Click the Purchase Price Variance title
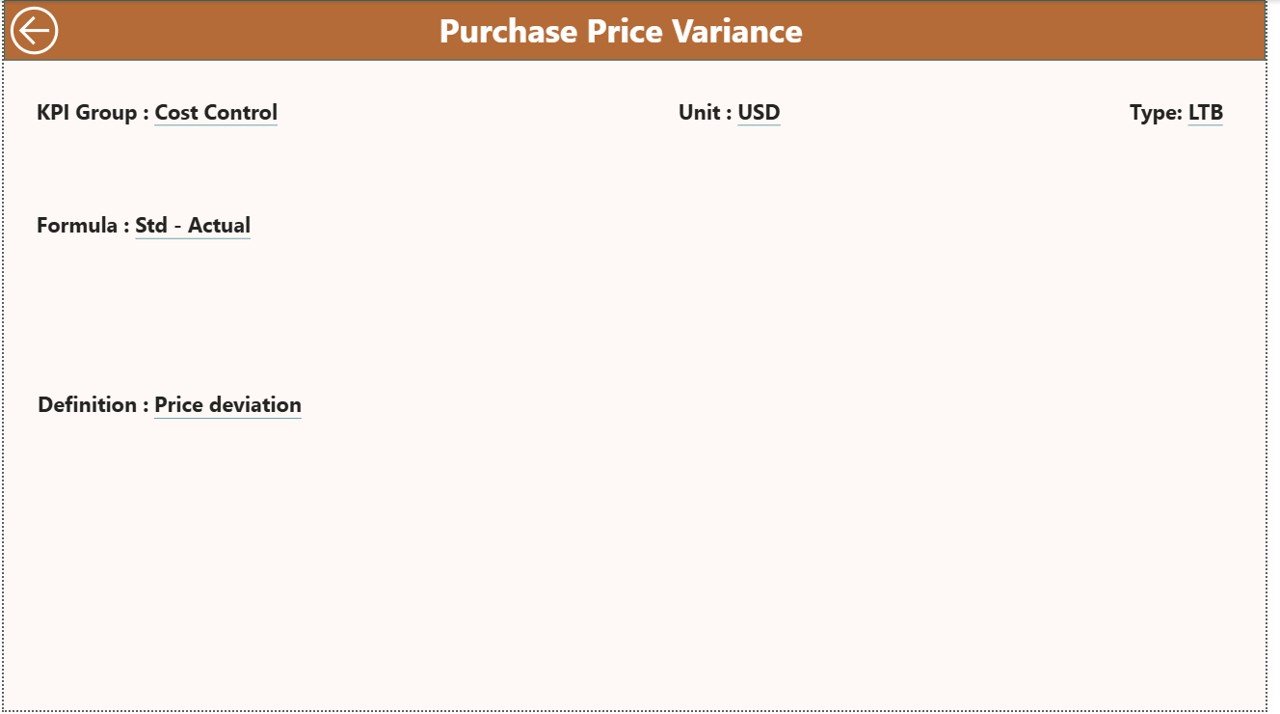 pyautogui.click(x=620, y=31)
